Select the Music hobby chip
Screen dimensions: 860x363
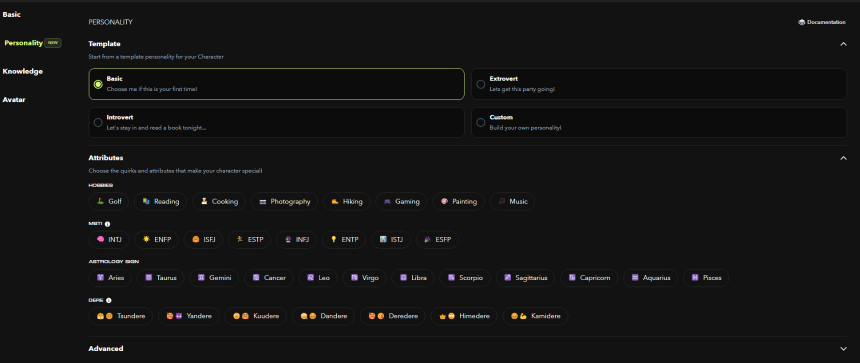pos(512,201)
